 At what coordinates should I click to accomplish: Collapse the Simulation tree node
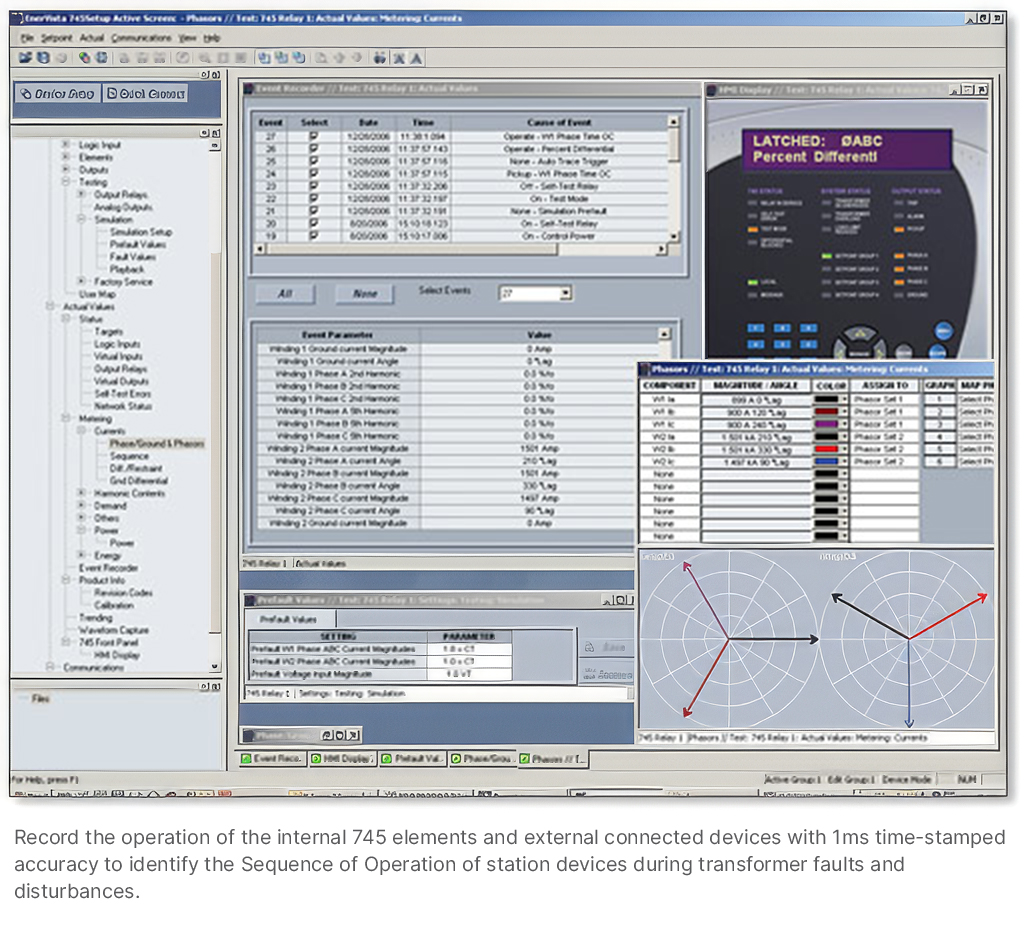pyautogui.click(x=81, y=219)
